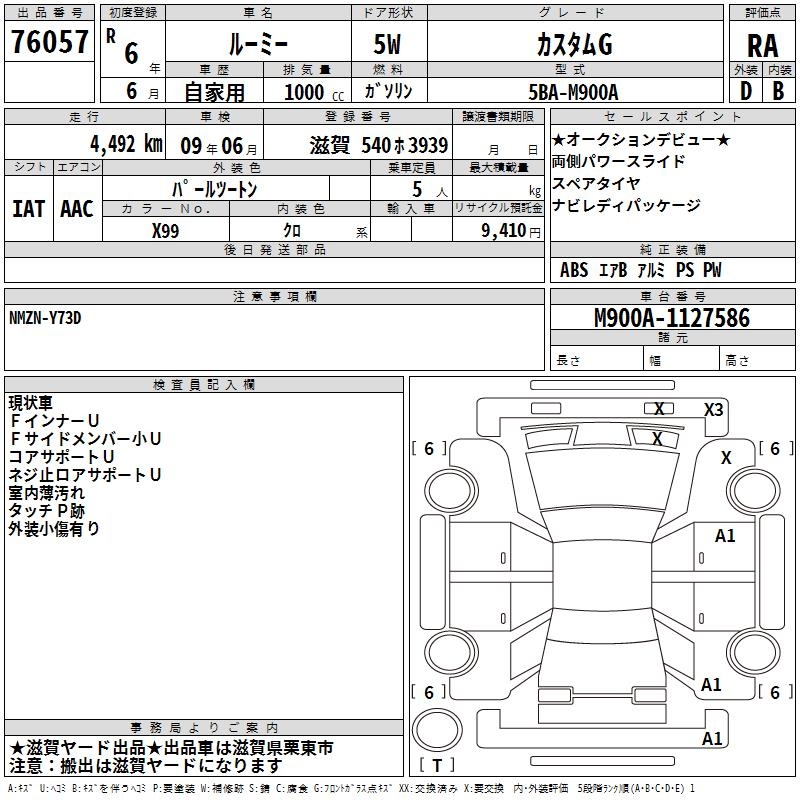Click mileage 4,492 km
The image size is (800, 800).
(x=126, y=144)
